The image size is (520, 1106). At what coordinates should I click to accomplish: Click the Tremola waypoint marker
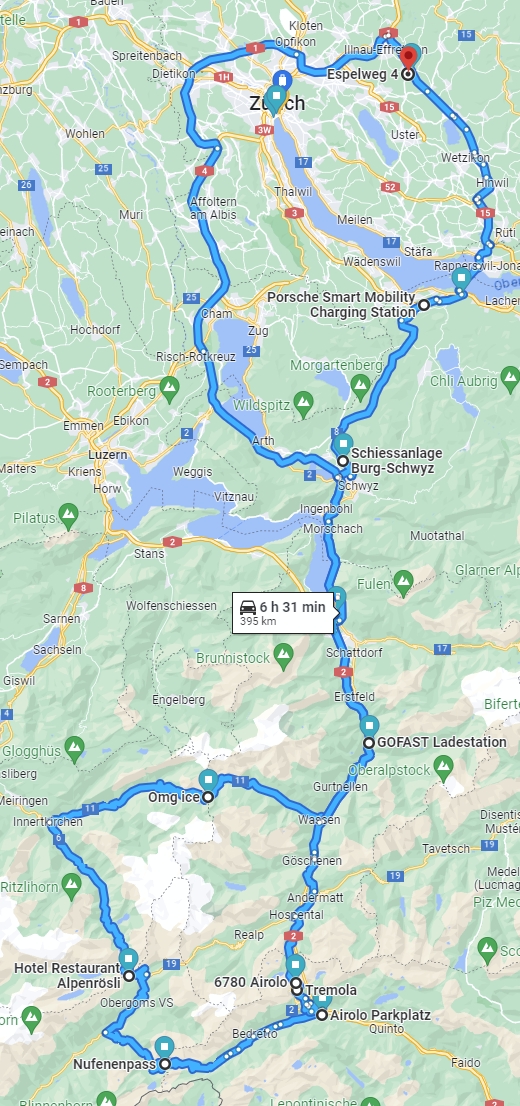[297, 991]
